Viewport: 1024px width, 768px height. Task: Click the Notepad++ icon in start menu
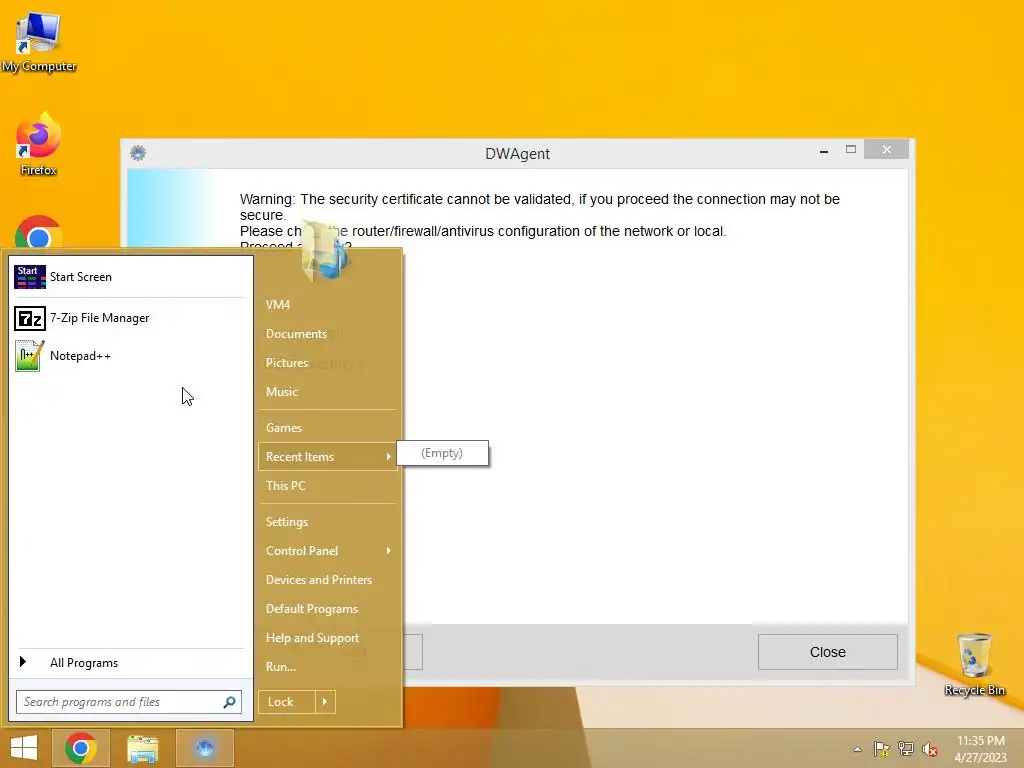tap(29, 356)
